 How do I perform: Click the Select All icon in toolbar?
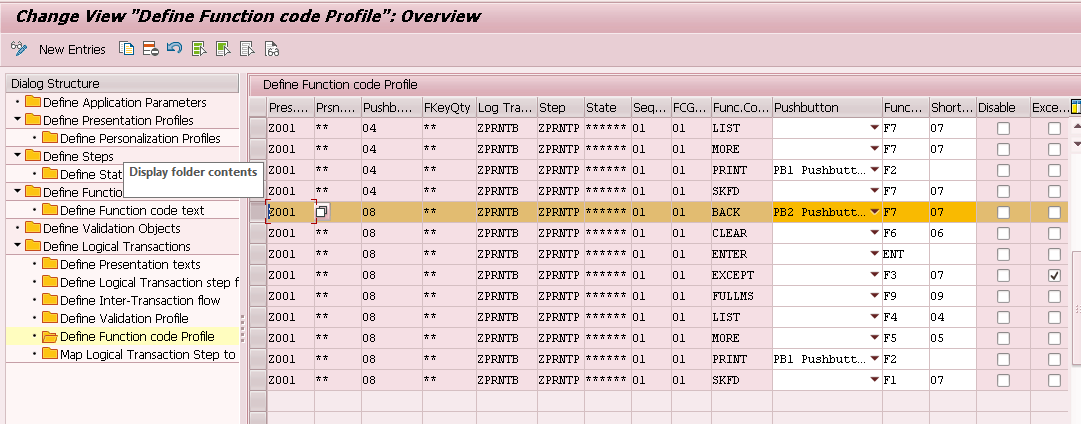[x=199, y=49]
